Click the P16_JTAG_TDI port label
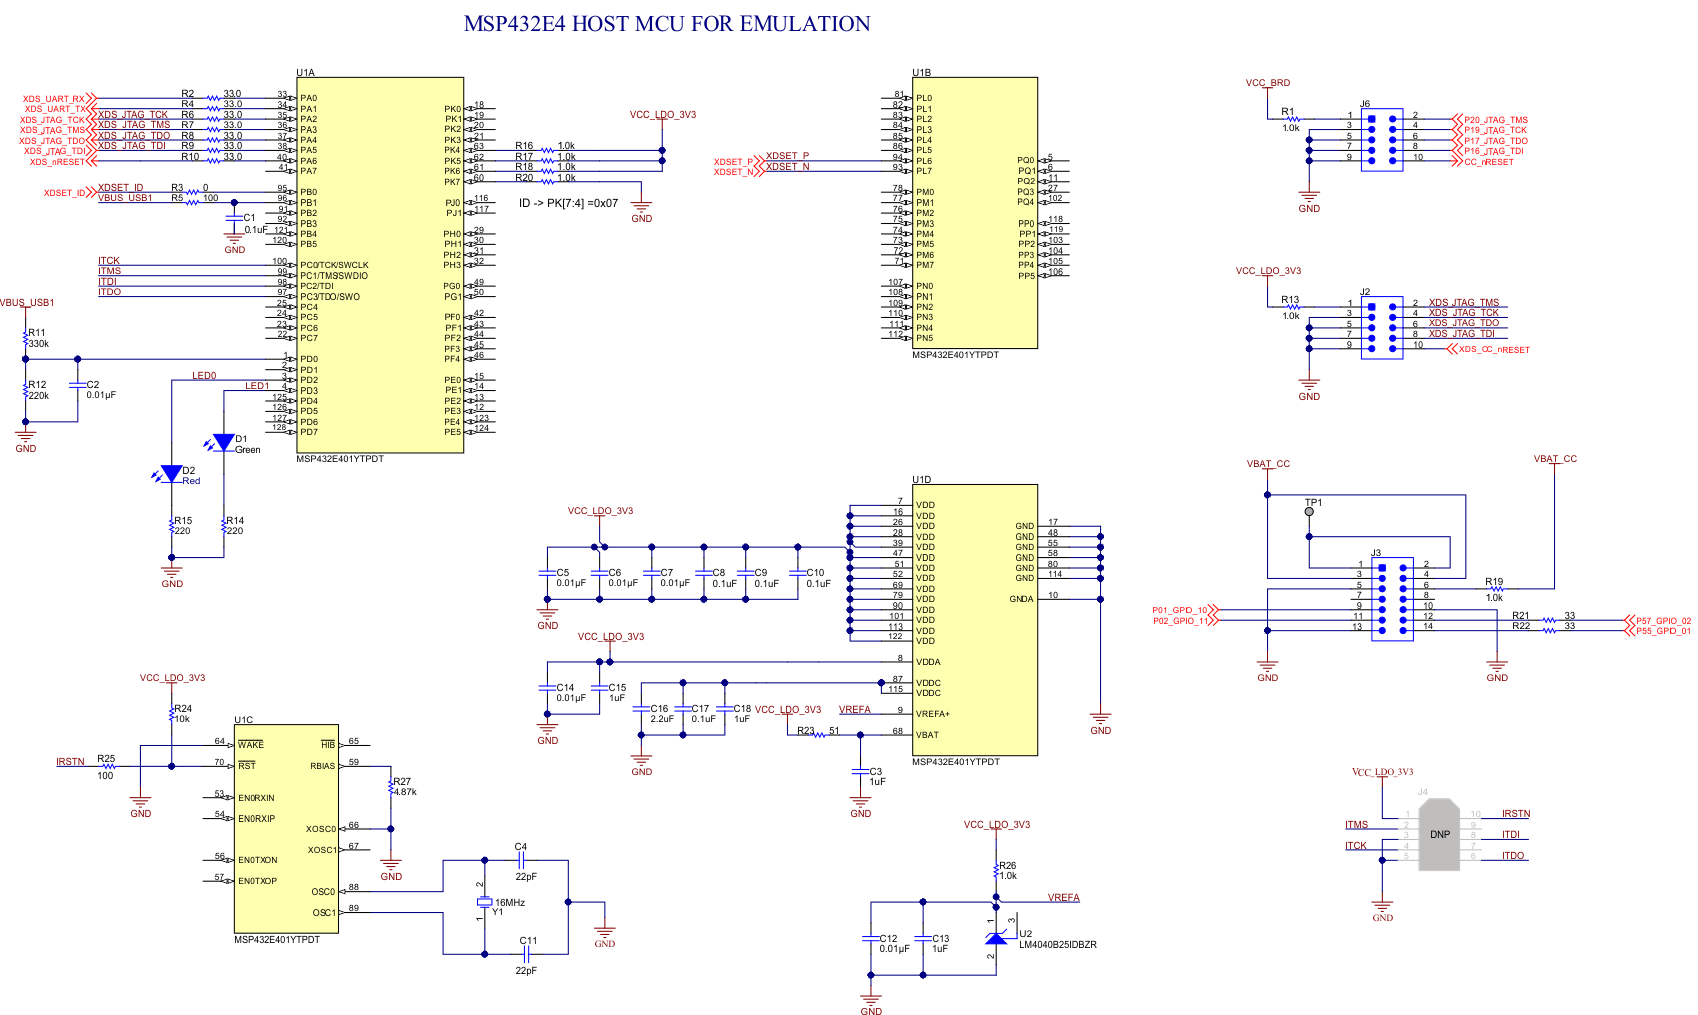Viewport: 1698px width, 1015px height. point(1494,151)
